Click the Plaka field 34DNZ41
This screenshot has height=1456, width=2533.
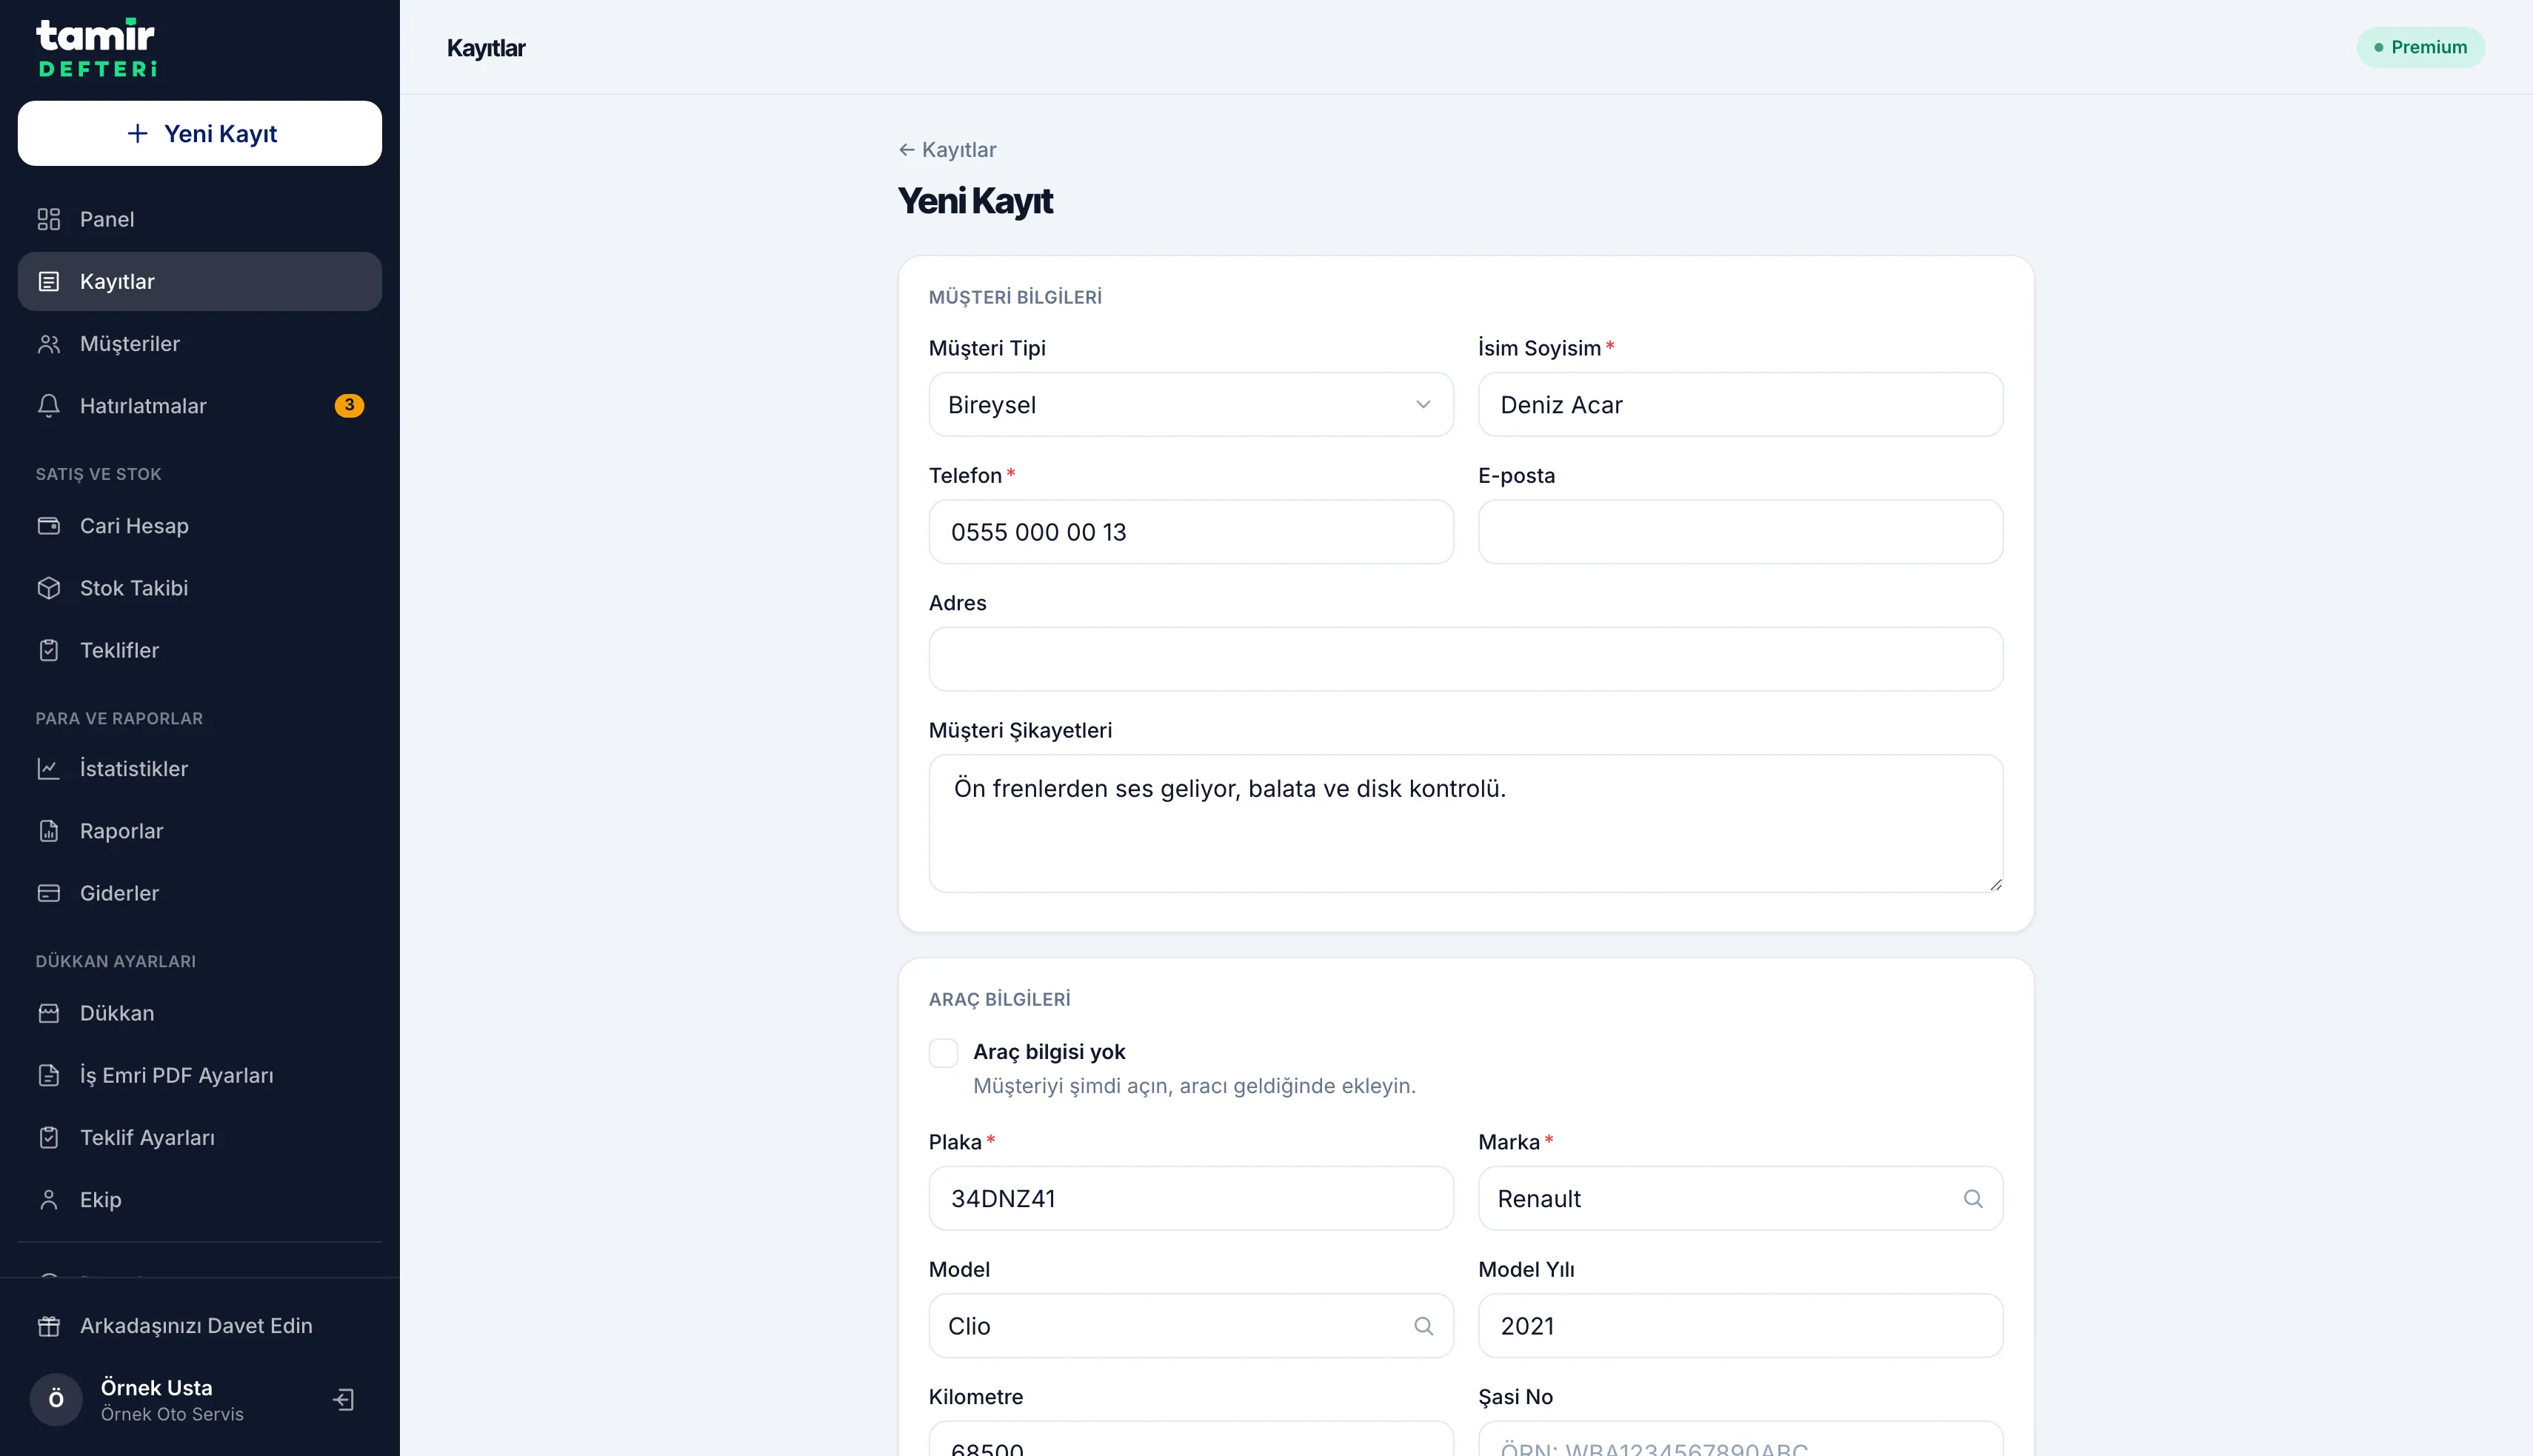click(x=1190, y=1198)
